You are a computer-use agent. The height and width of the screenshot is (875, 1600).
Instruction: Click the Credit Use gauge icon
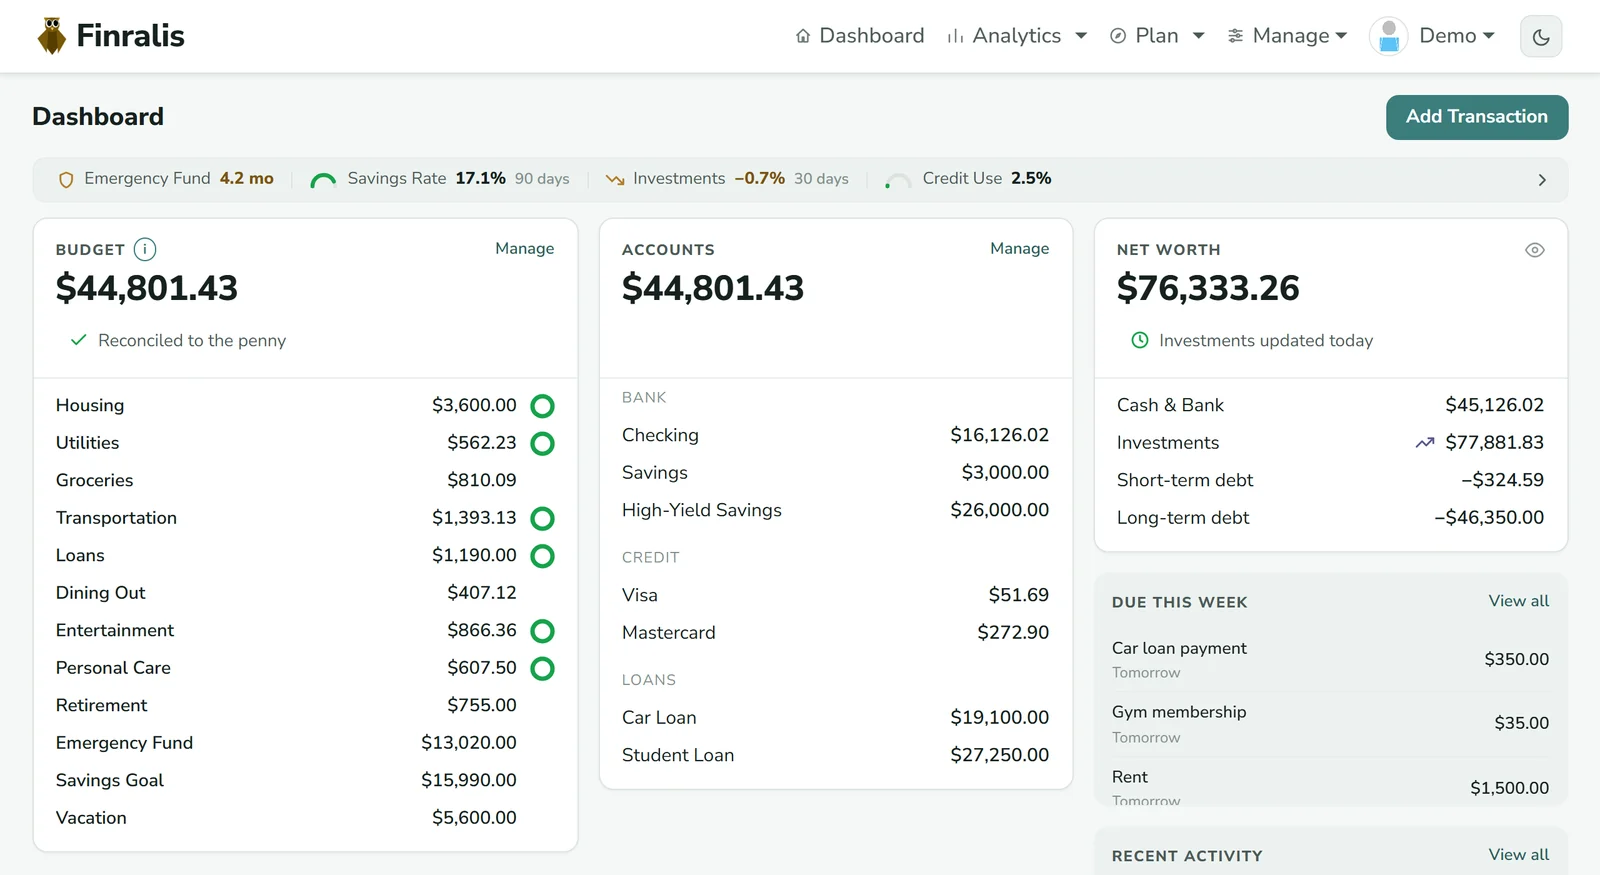pyautogui.click(x=898, y=180)
